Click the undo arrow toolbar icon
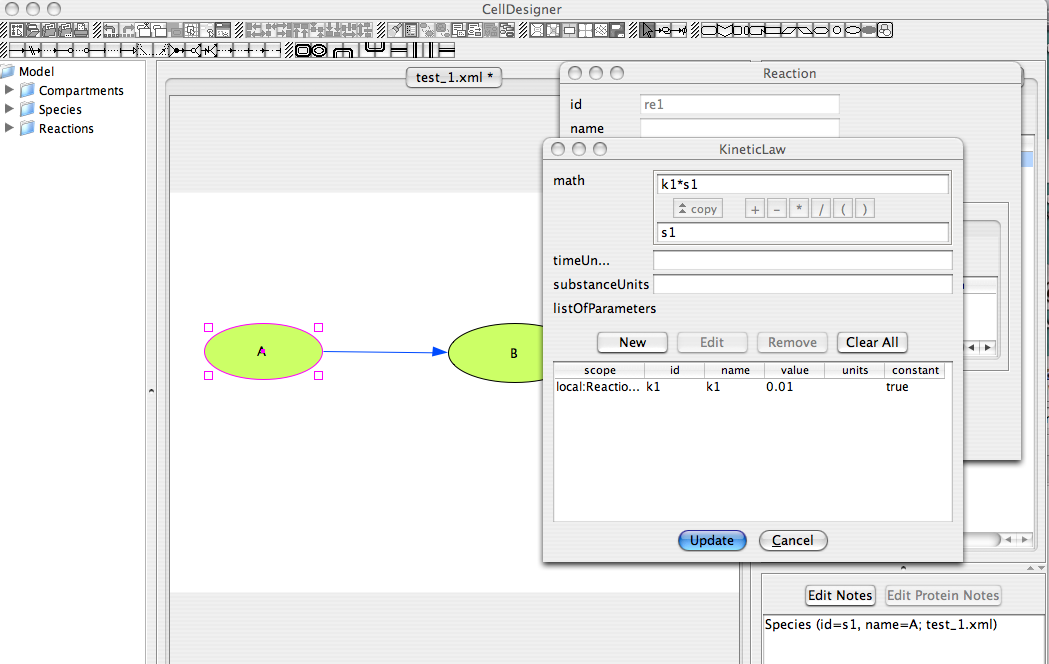 pyautogui.click(x=108, y=30)
